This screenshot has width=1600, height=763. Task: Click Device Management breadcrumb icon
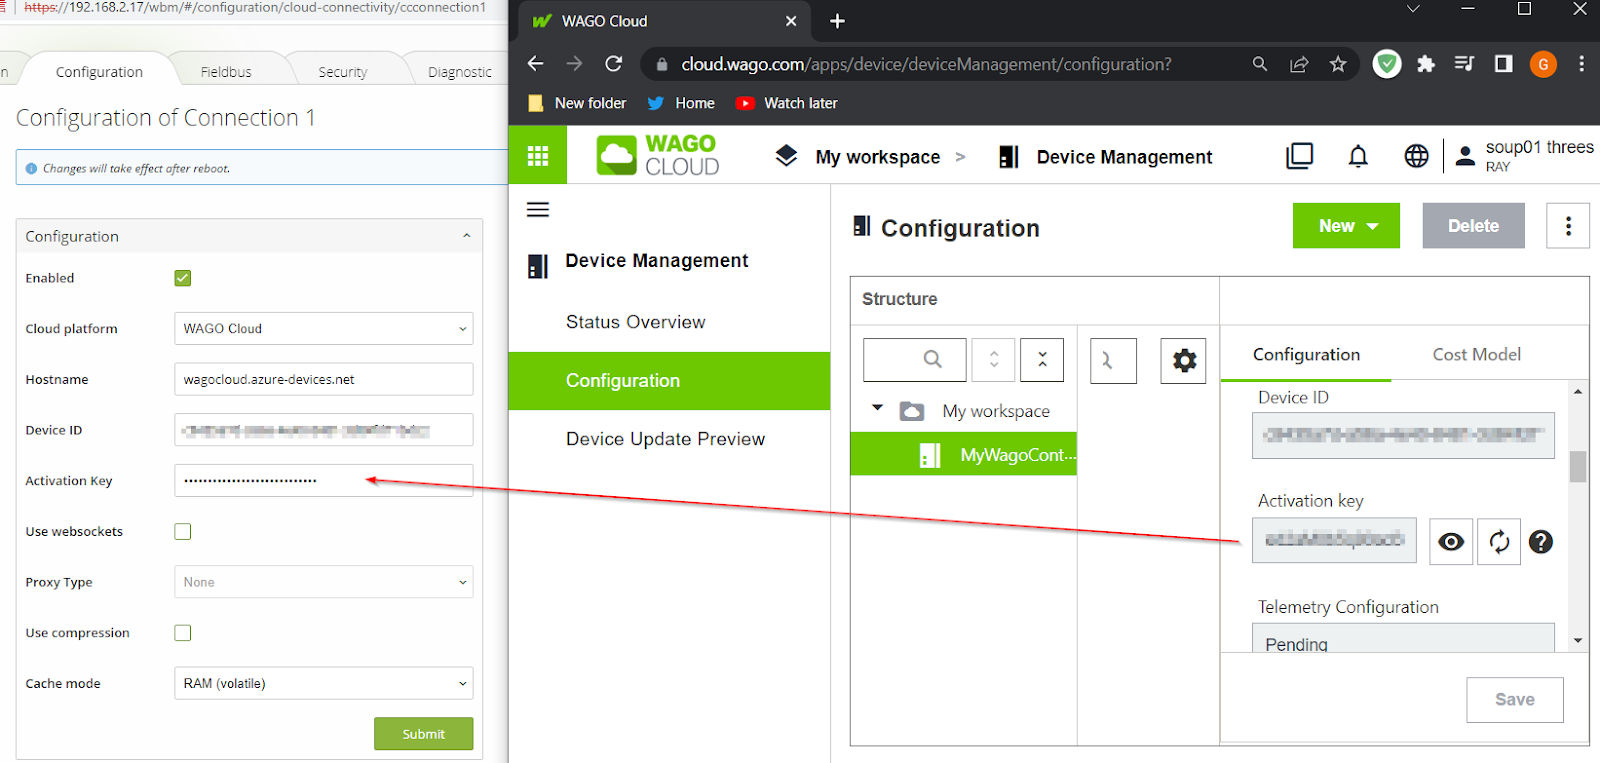click(x=1009, y=157)
